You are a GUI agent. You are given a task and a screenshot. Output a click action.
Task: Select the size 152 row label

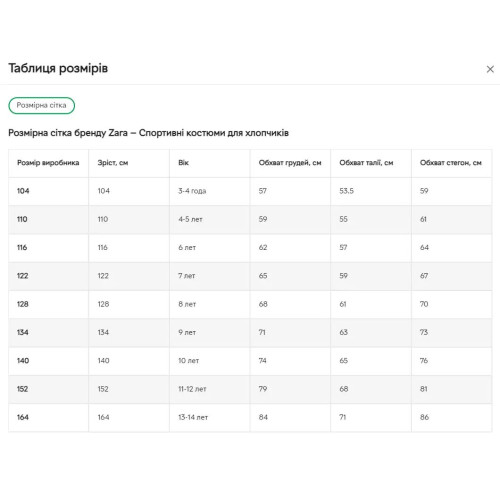[22, 389]
